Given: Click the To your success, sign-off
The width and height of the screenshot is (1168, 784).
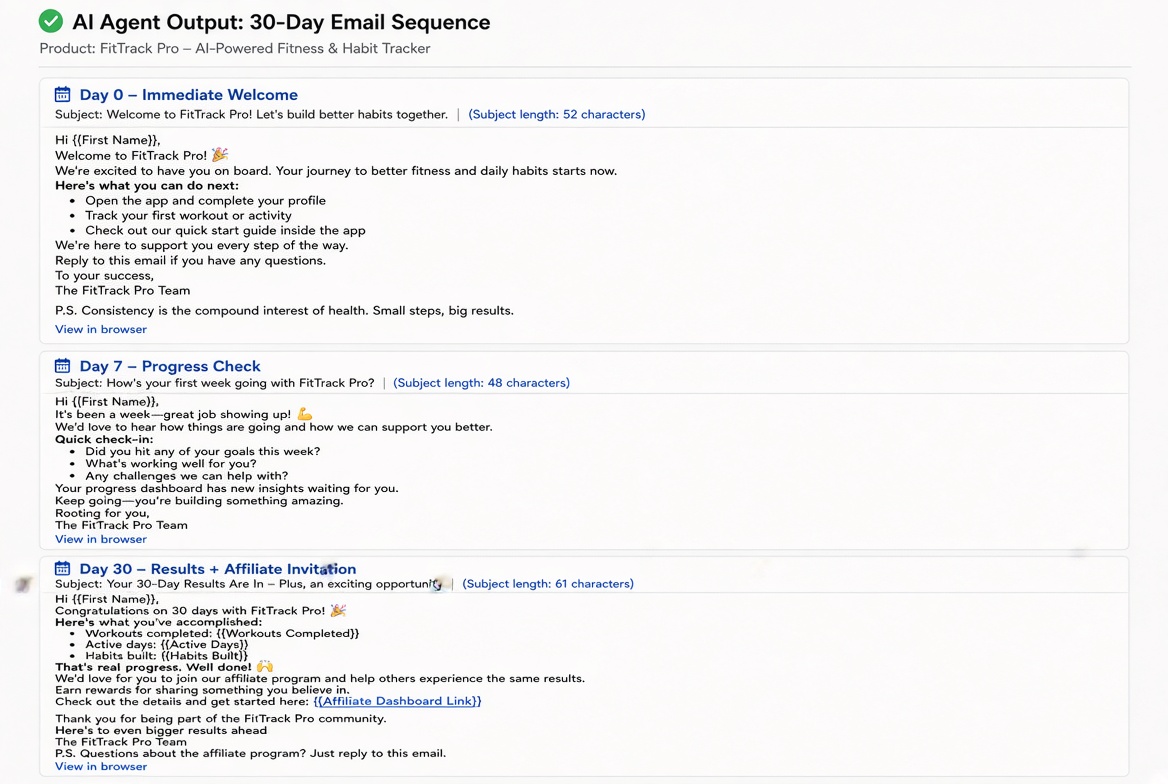Looking at the screenshot, I should 104,275.
